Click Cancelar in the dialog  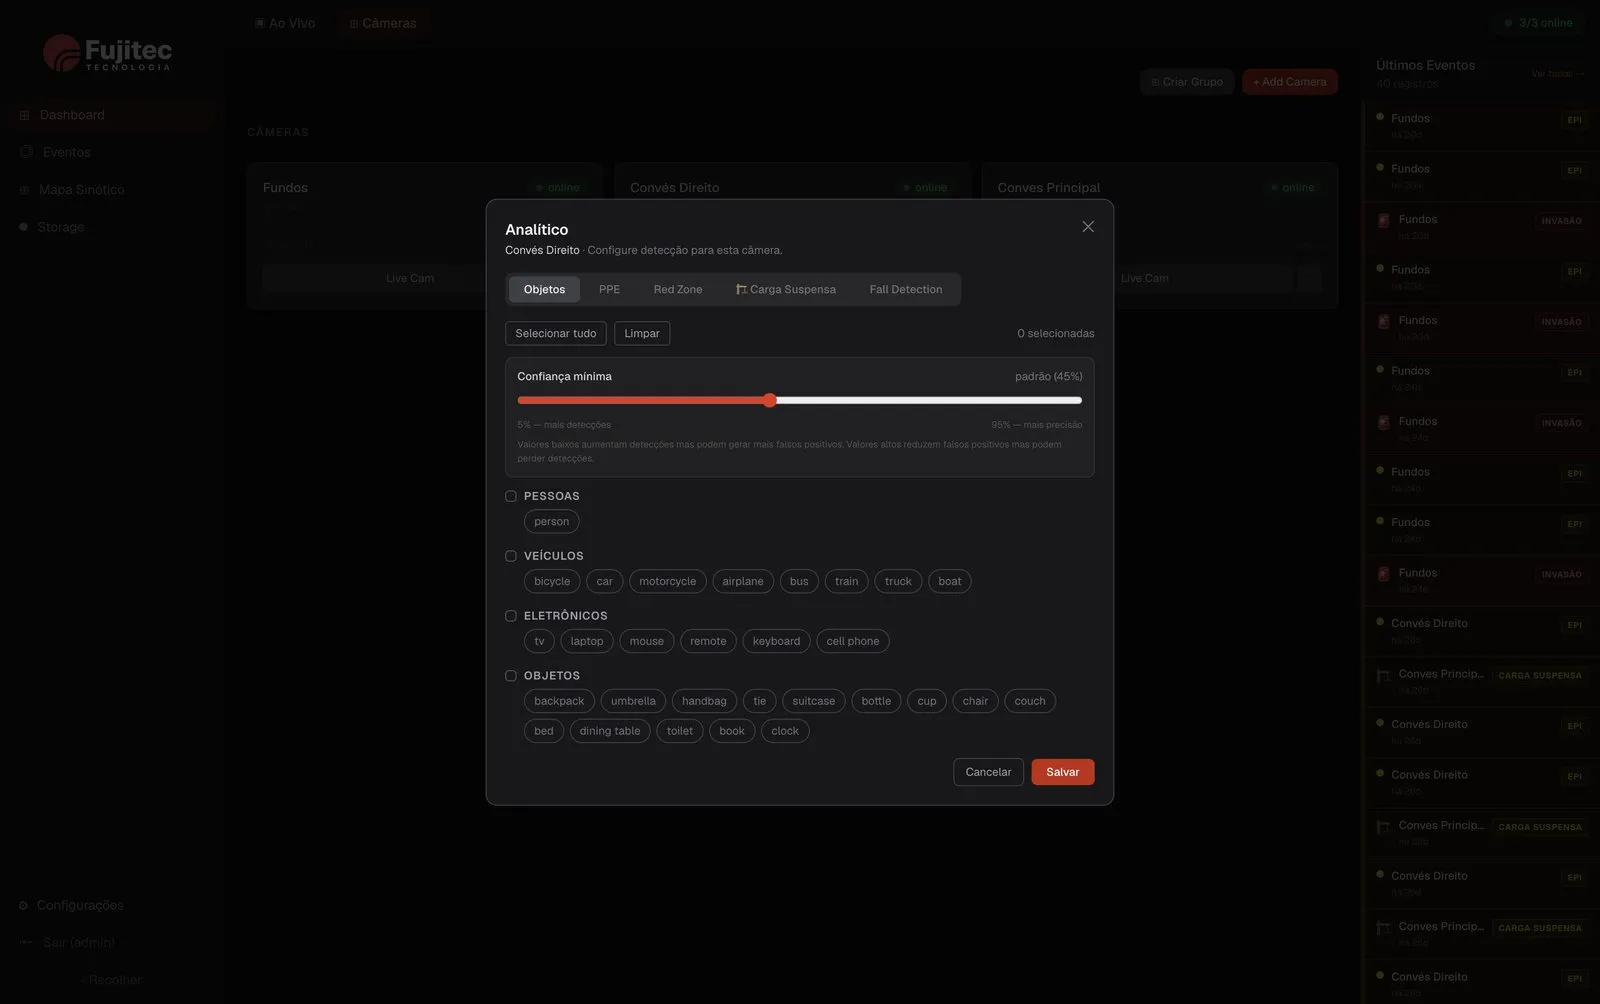[988, 772]
